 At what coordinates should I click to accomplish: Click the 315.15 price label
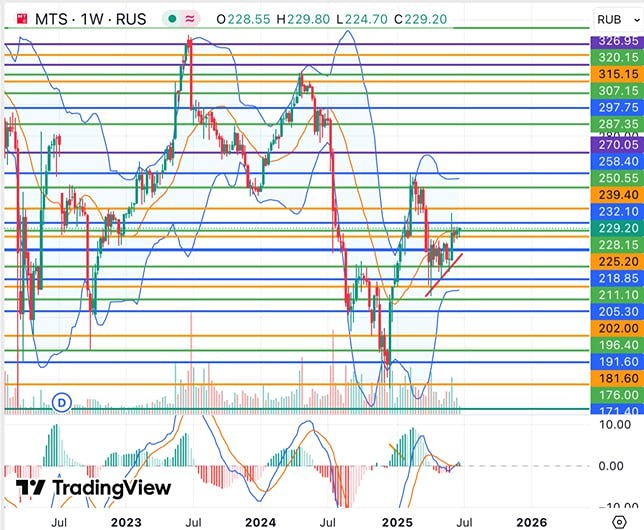[617, 74]
